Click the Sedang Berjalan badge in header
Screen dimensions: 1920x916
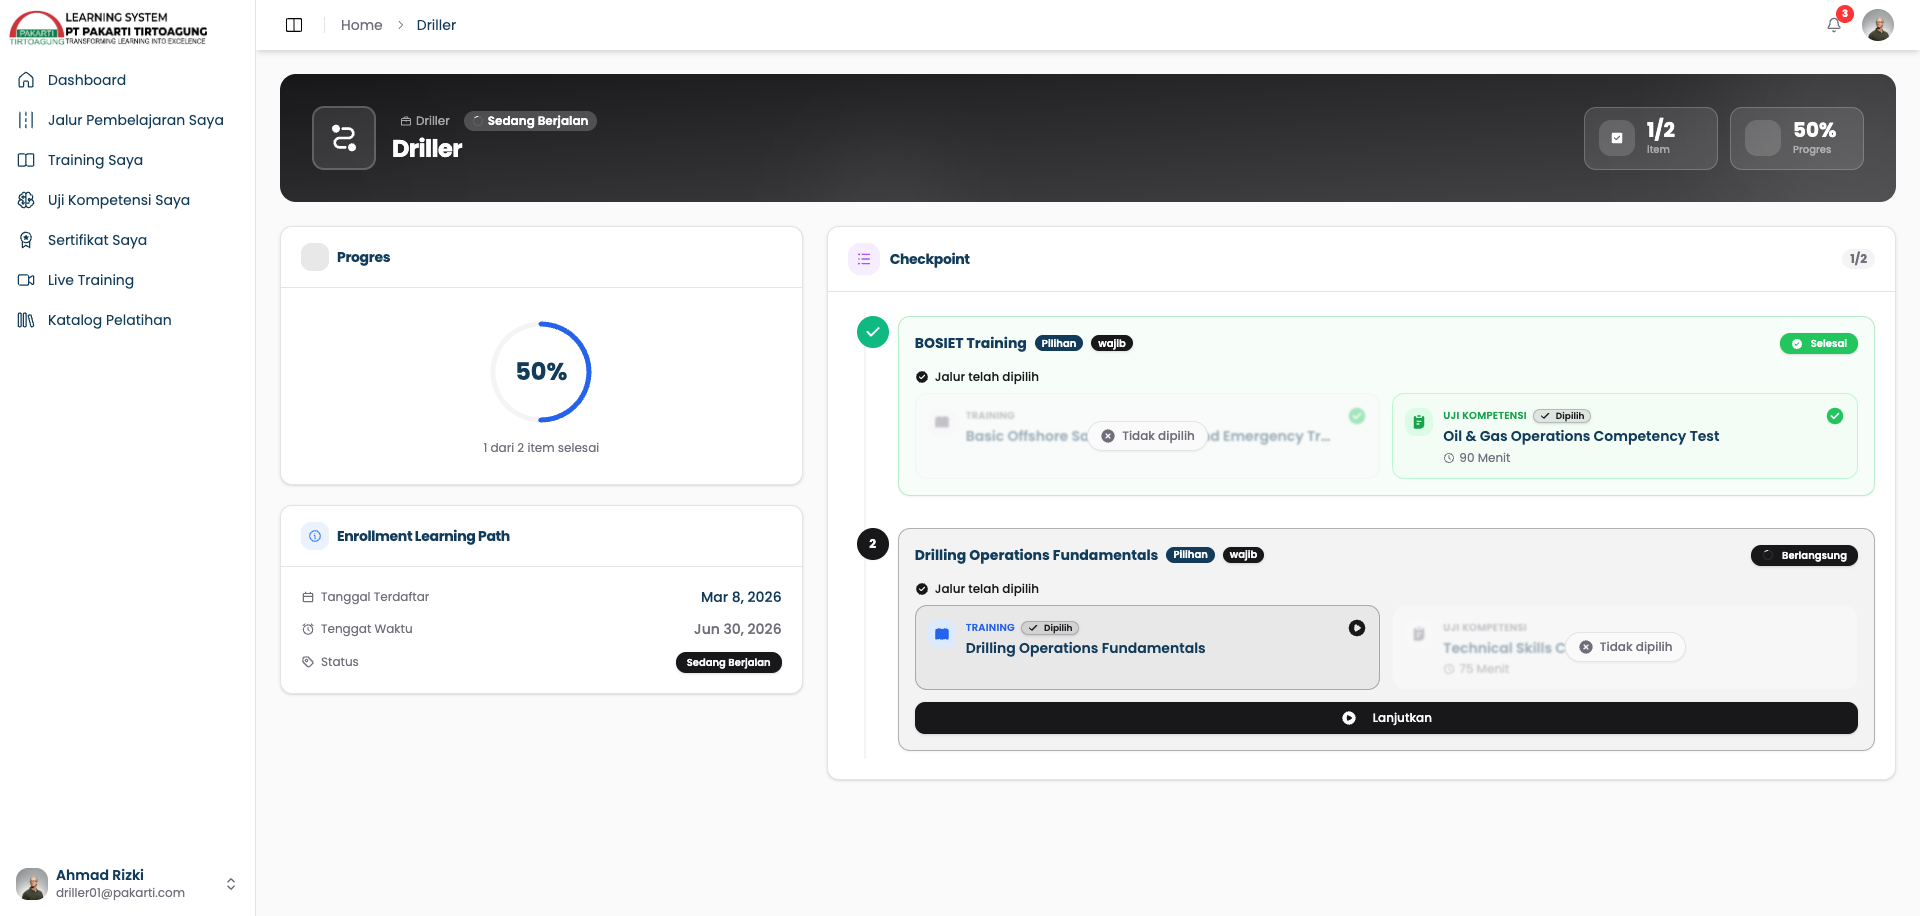530,121
